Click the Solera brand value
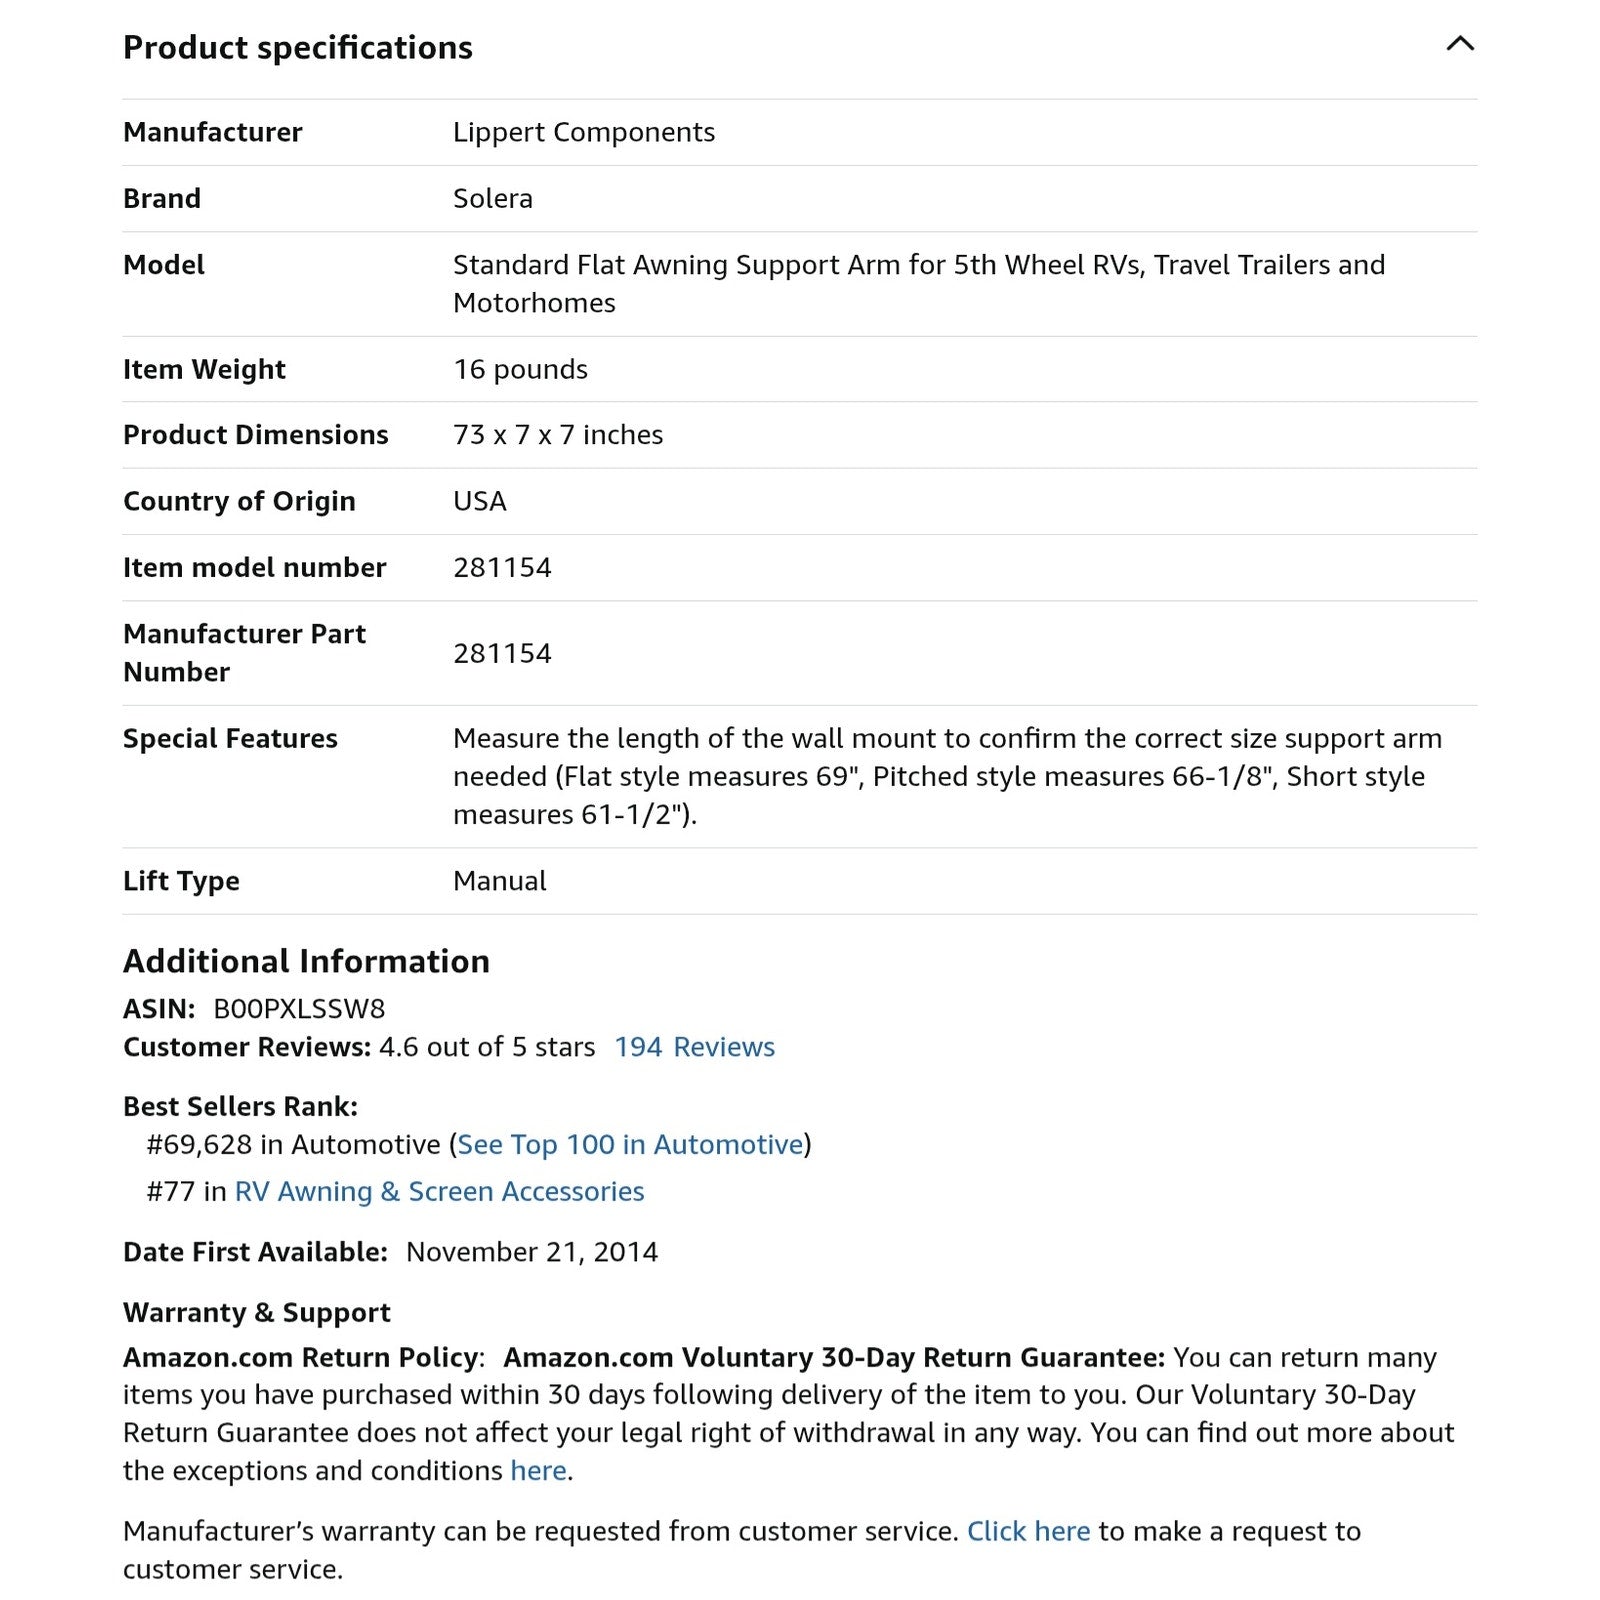The width and height of the screenshot is (1600, 1600). [x=492, y=198]
